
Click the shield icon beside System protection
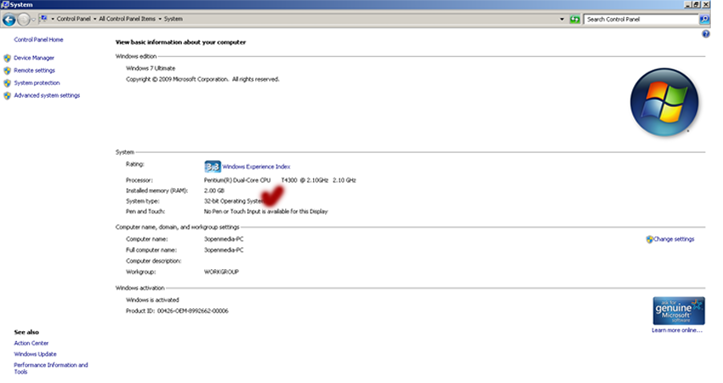(x=7, y=83)
